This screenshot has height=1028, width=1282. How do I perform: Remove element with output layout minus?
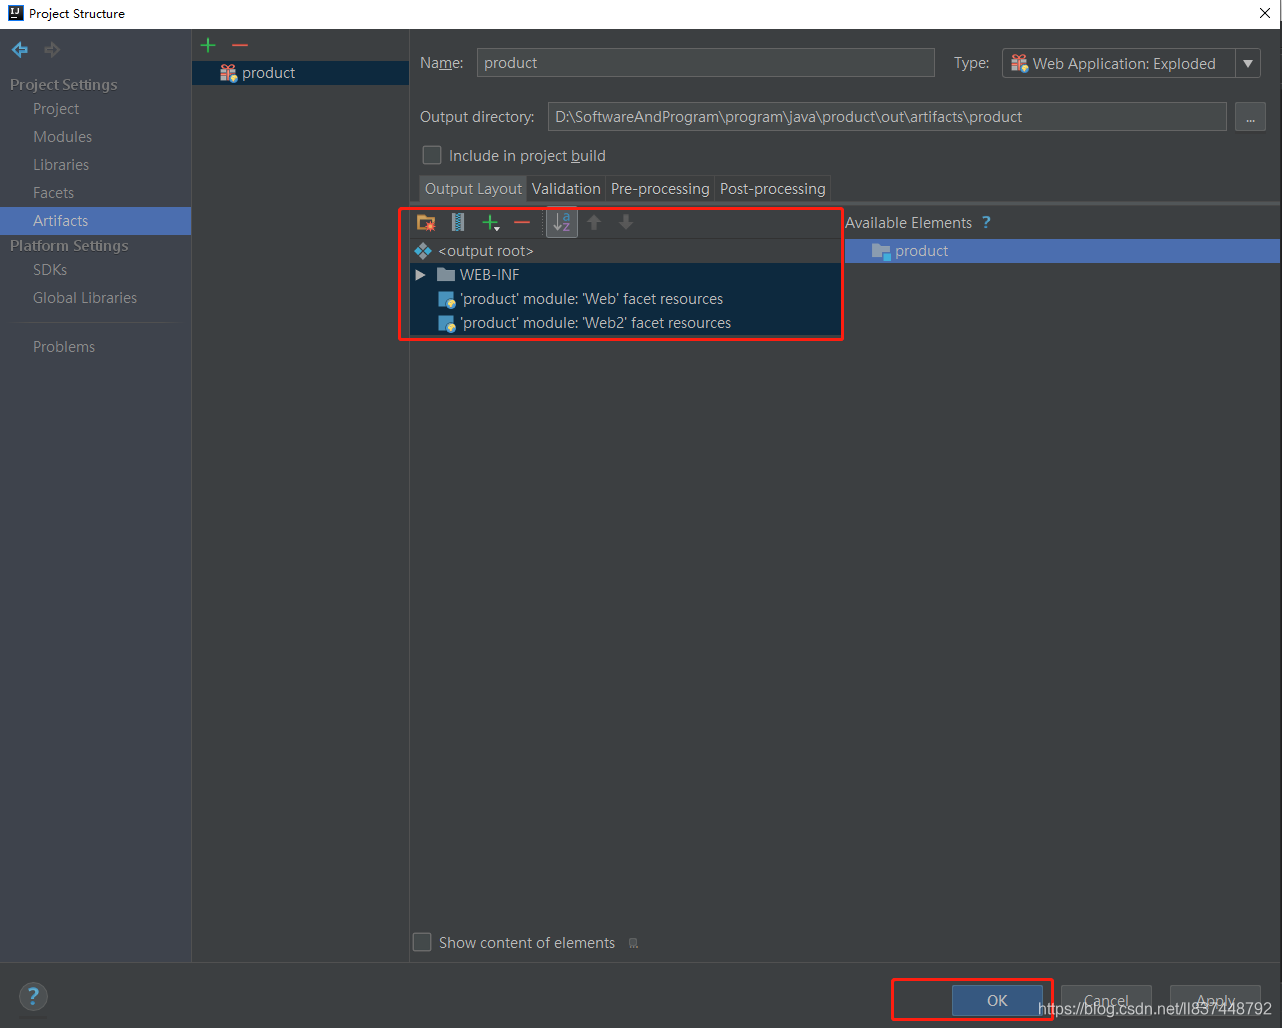[x=522, y=222]
